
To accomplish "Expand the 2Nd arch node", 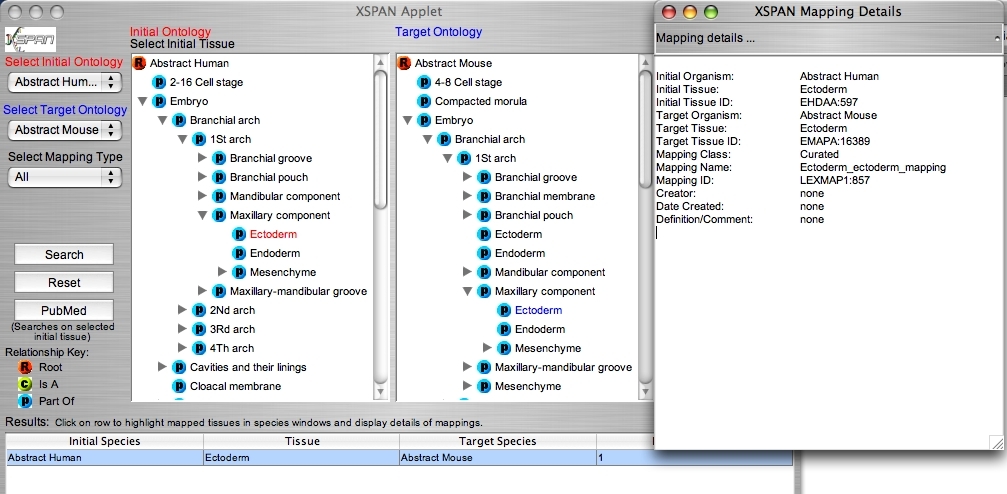I will point(182,310).
